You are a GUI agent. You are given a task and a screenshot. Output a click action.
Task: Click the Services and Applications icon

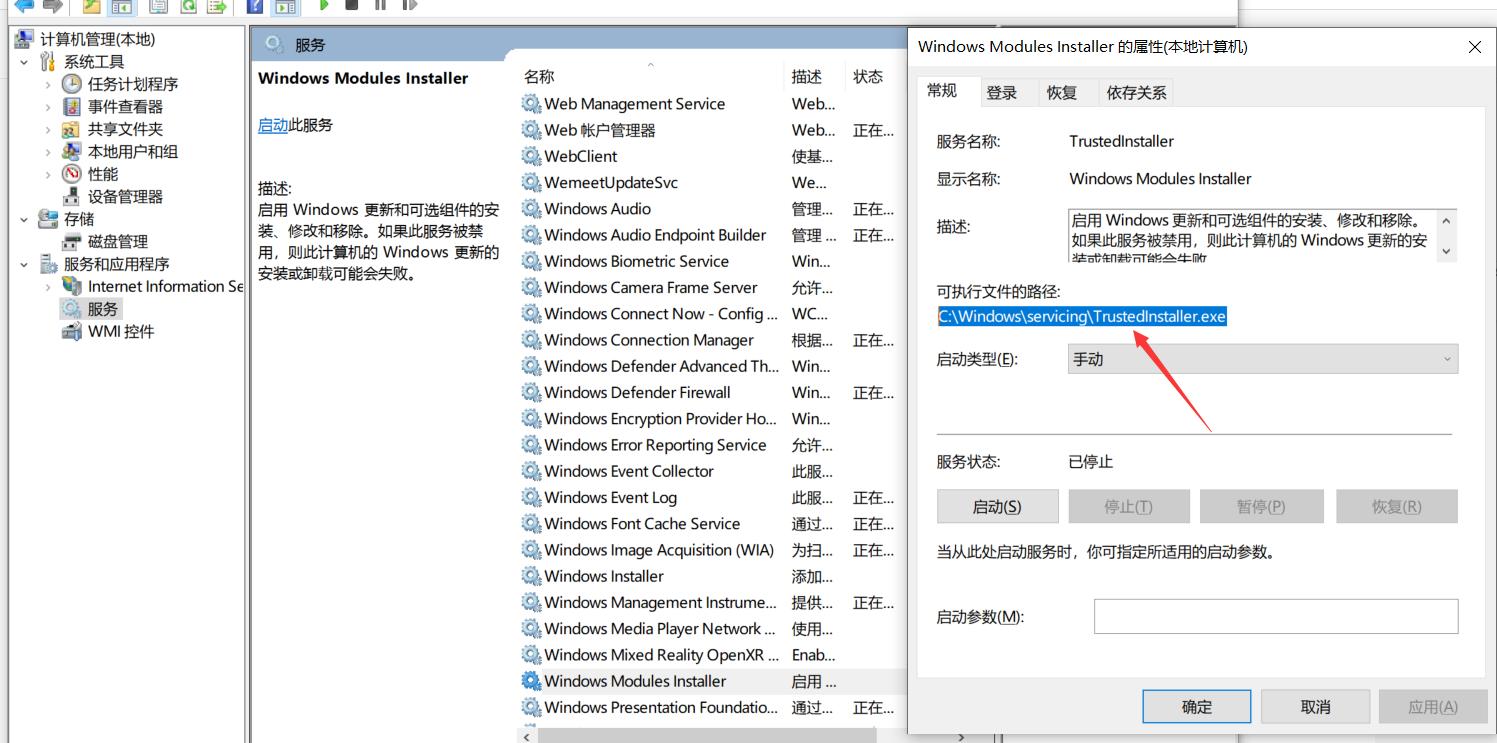[48, 264]
